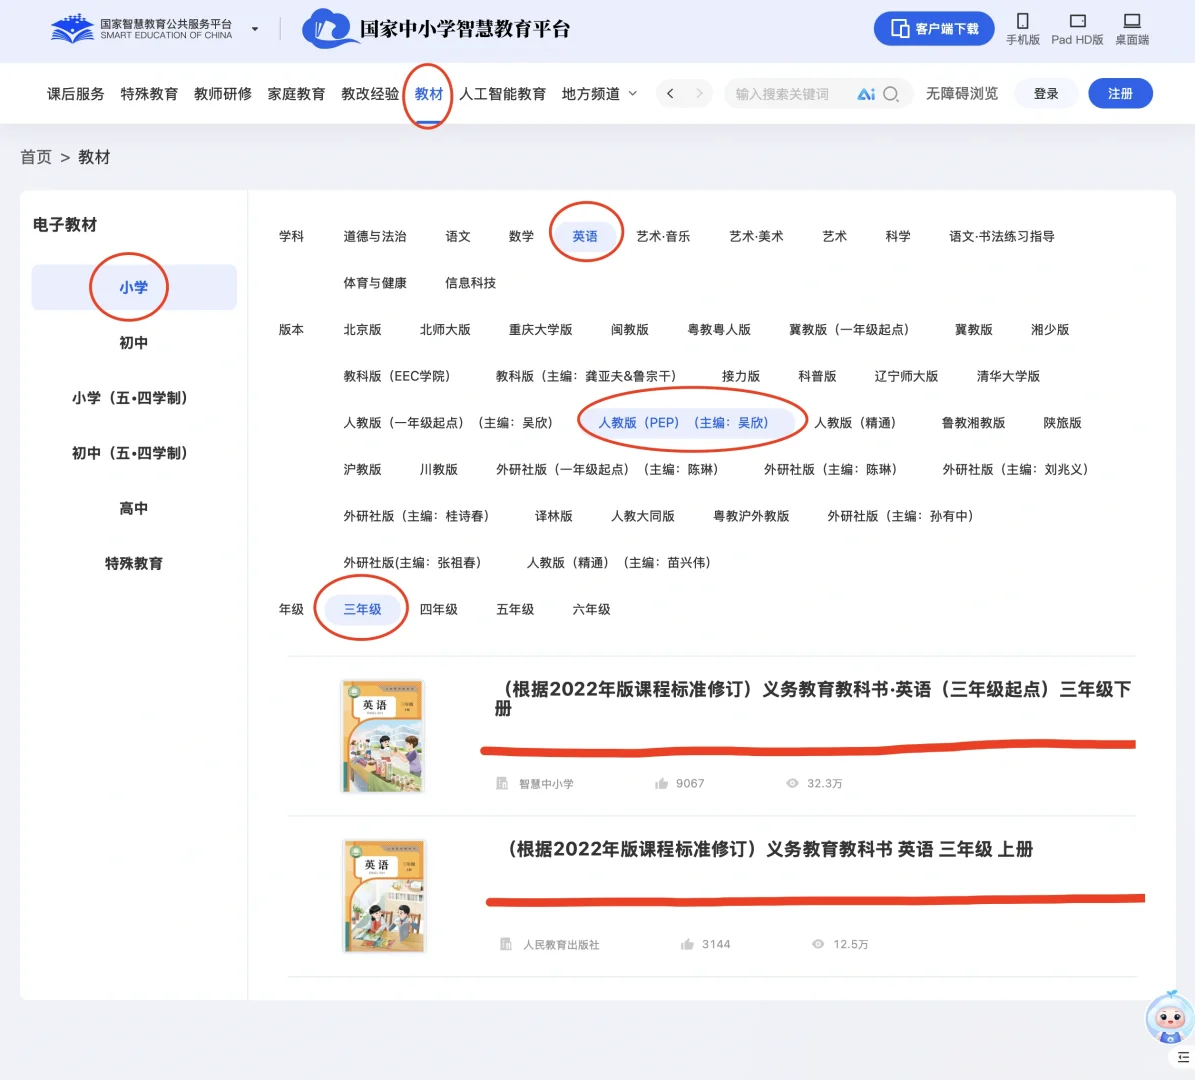Click the publisher icon beside 智慧中小学
Viewport: 1195px width, 1080px height.
[x=502, y=784]
